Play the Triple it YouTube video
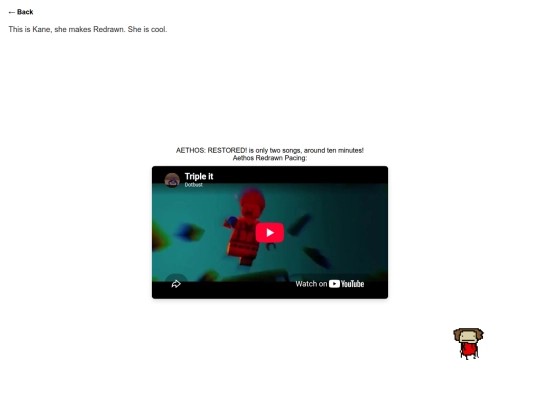Image resolution: width=540 pixels, height=405 pixels. pos(270,233)
